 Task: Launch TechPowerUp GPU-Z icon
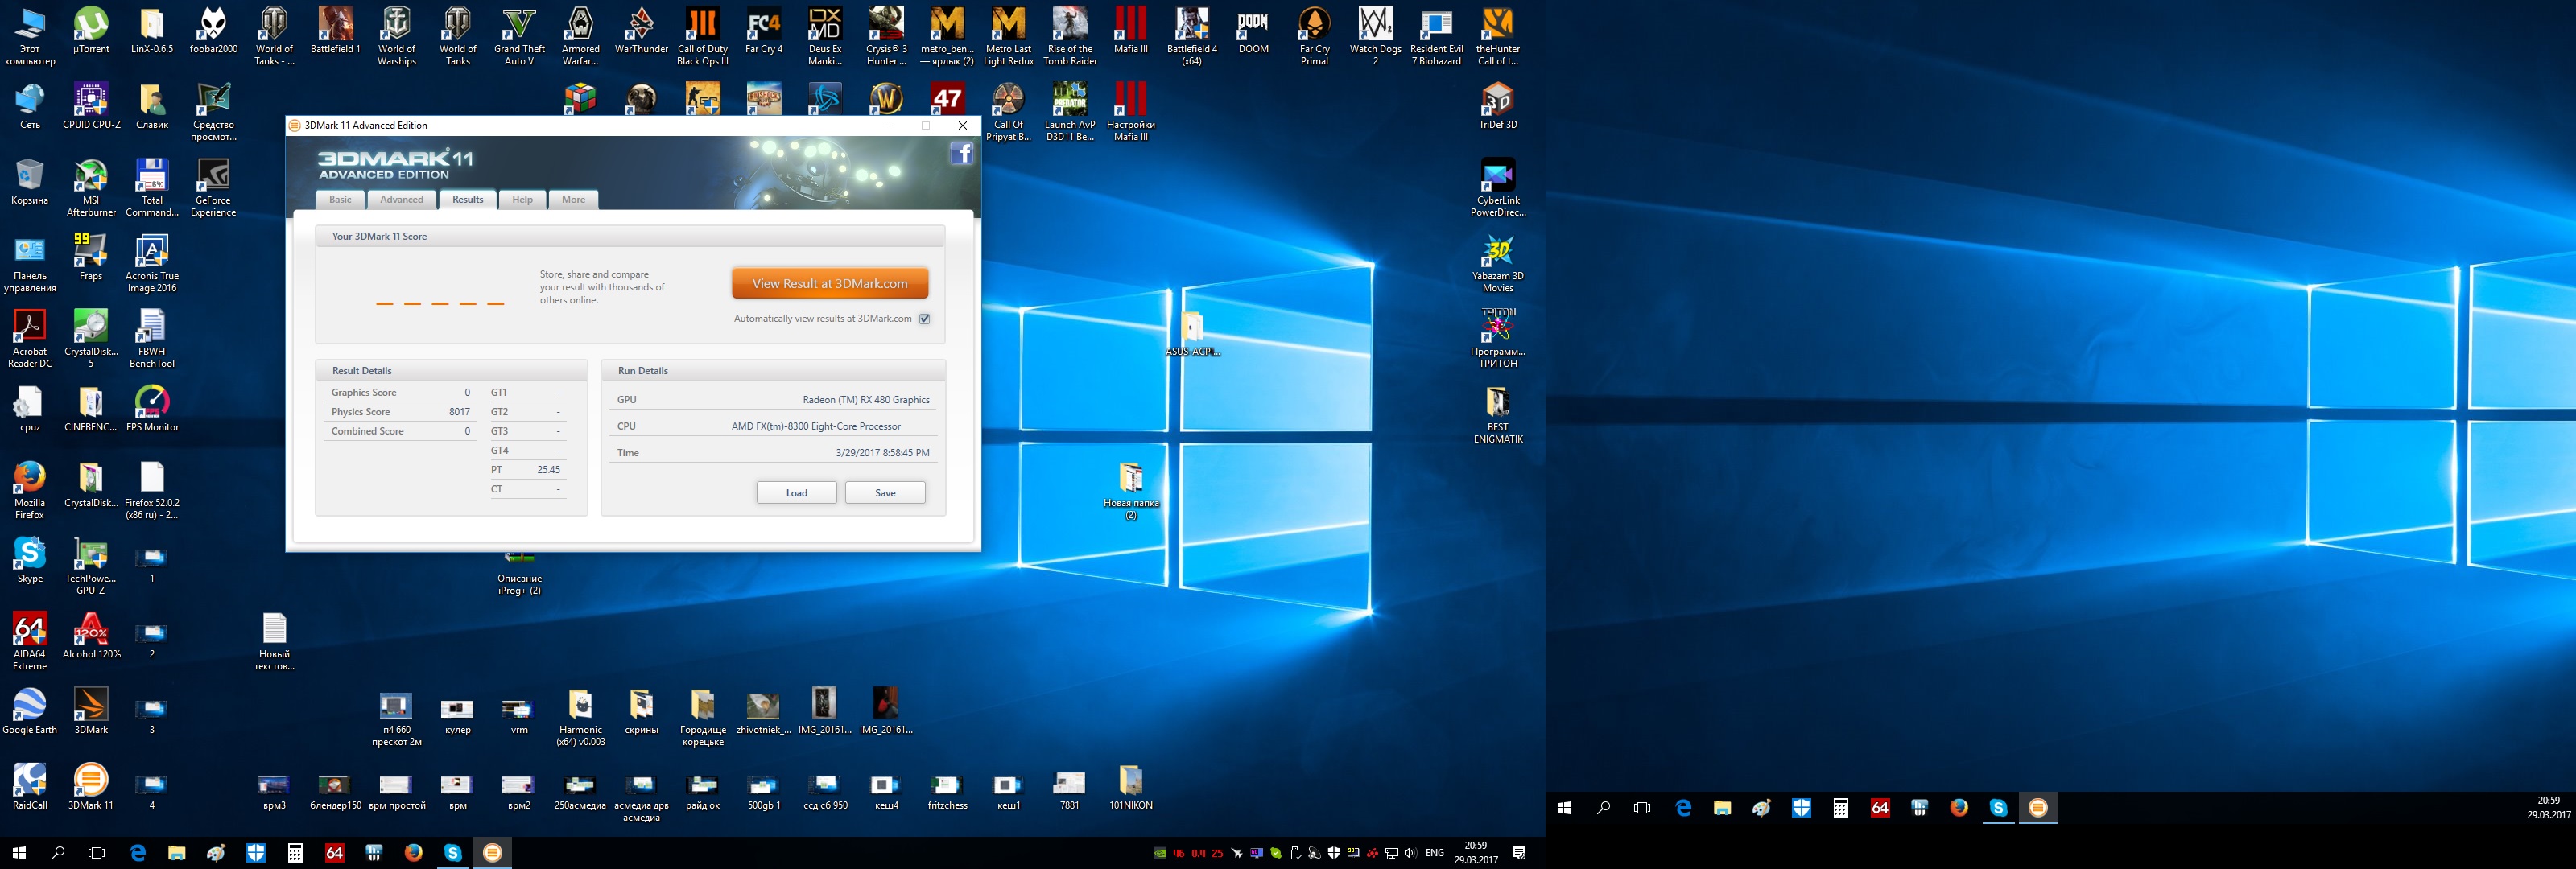pos(91,556)
